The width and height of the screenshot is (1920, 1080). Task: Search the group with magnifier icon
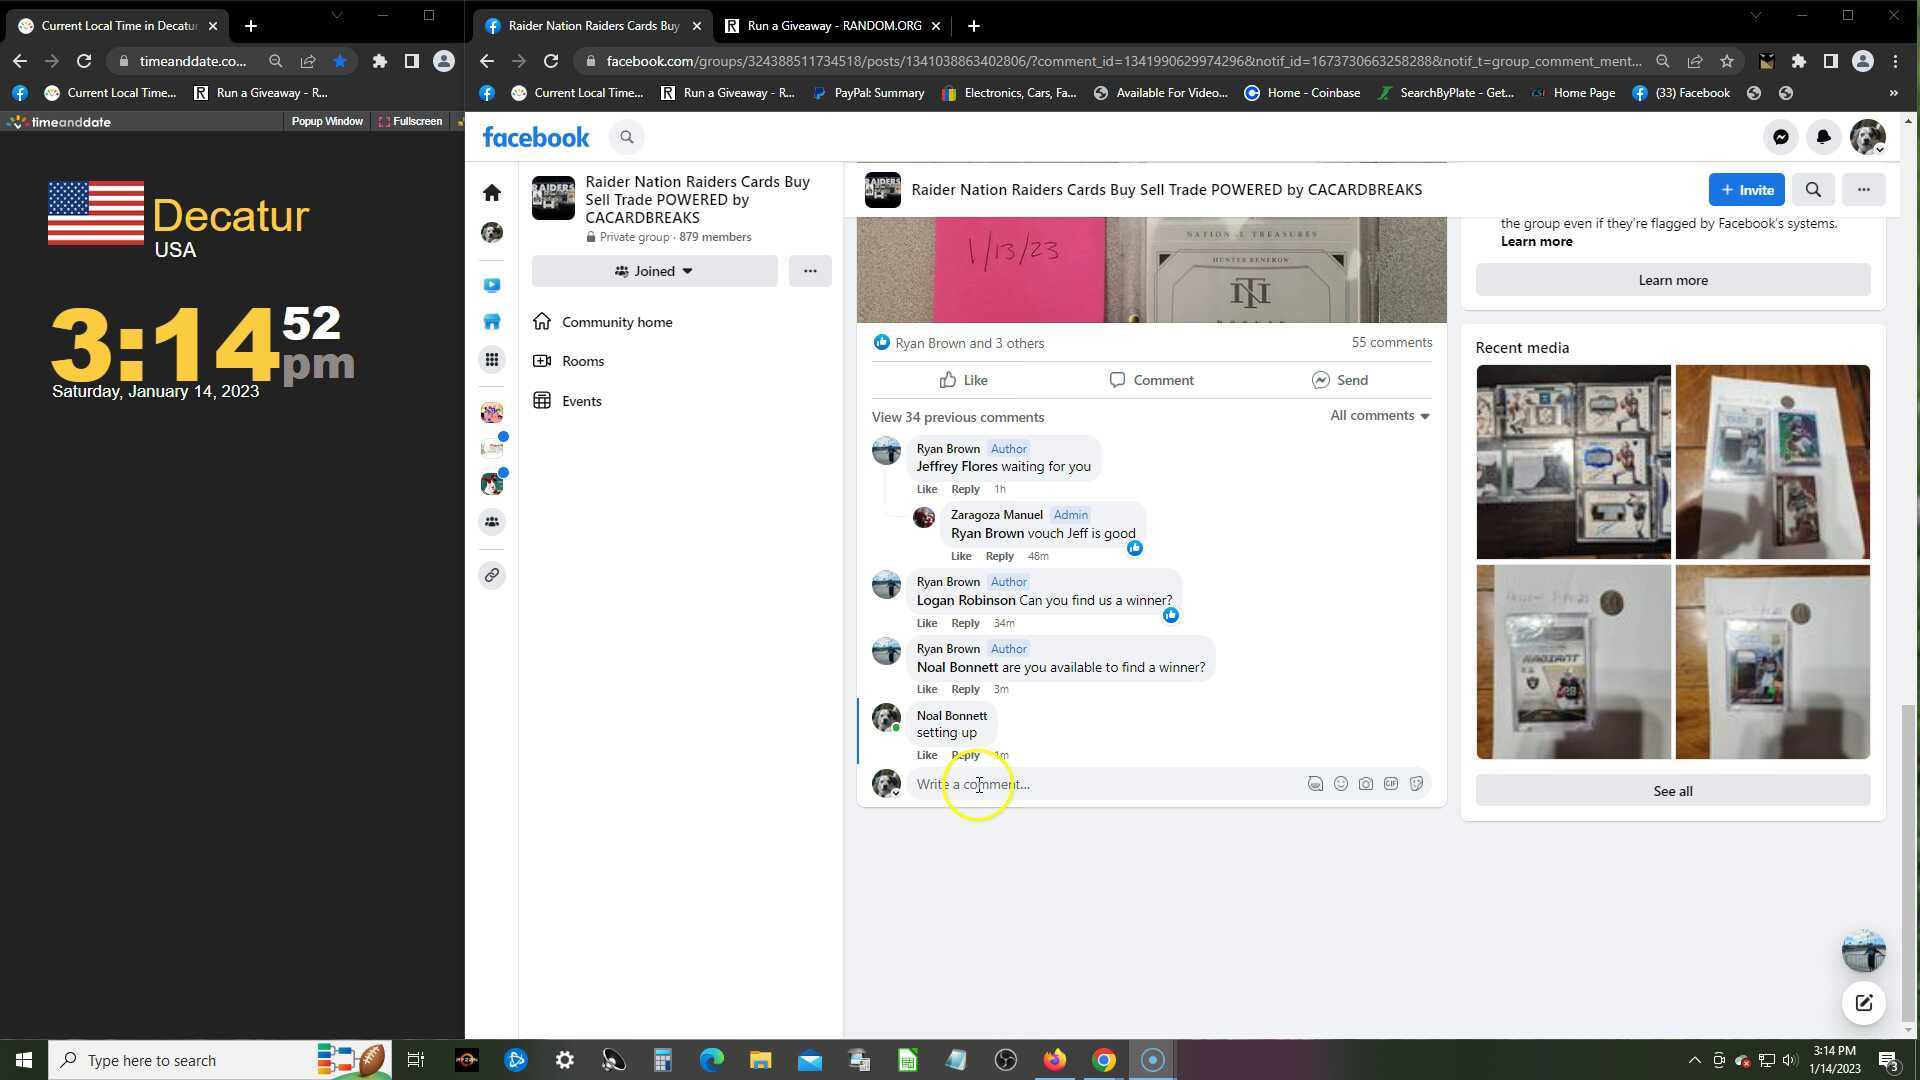1813,190
